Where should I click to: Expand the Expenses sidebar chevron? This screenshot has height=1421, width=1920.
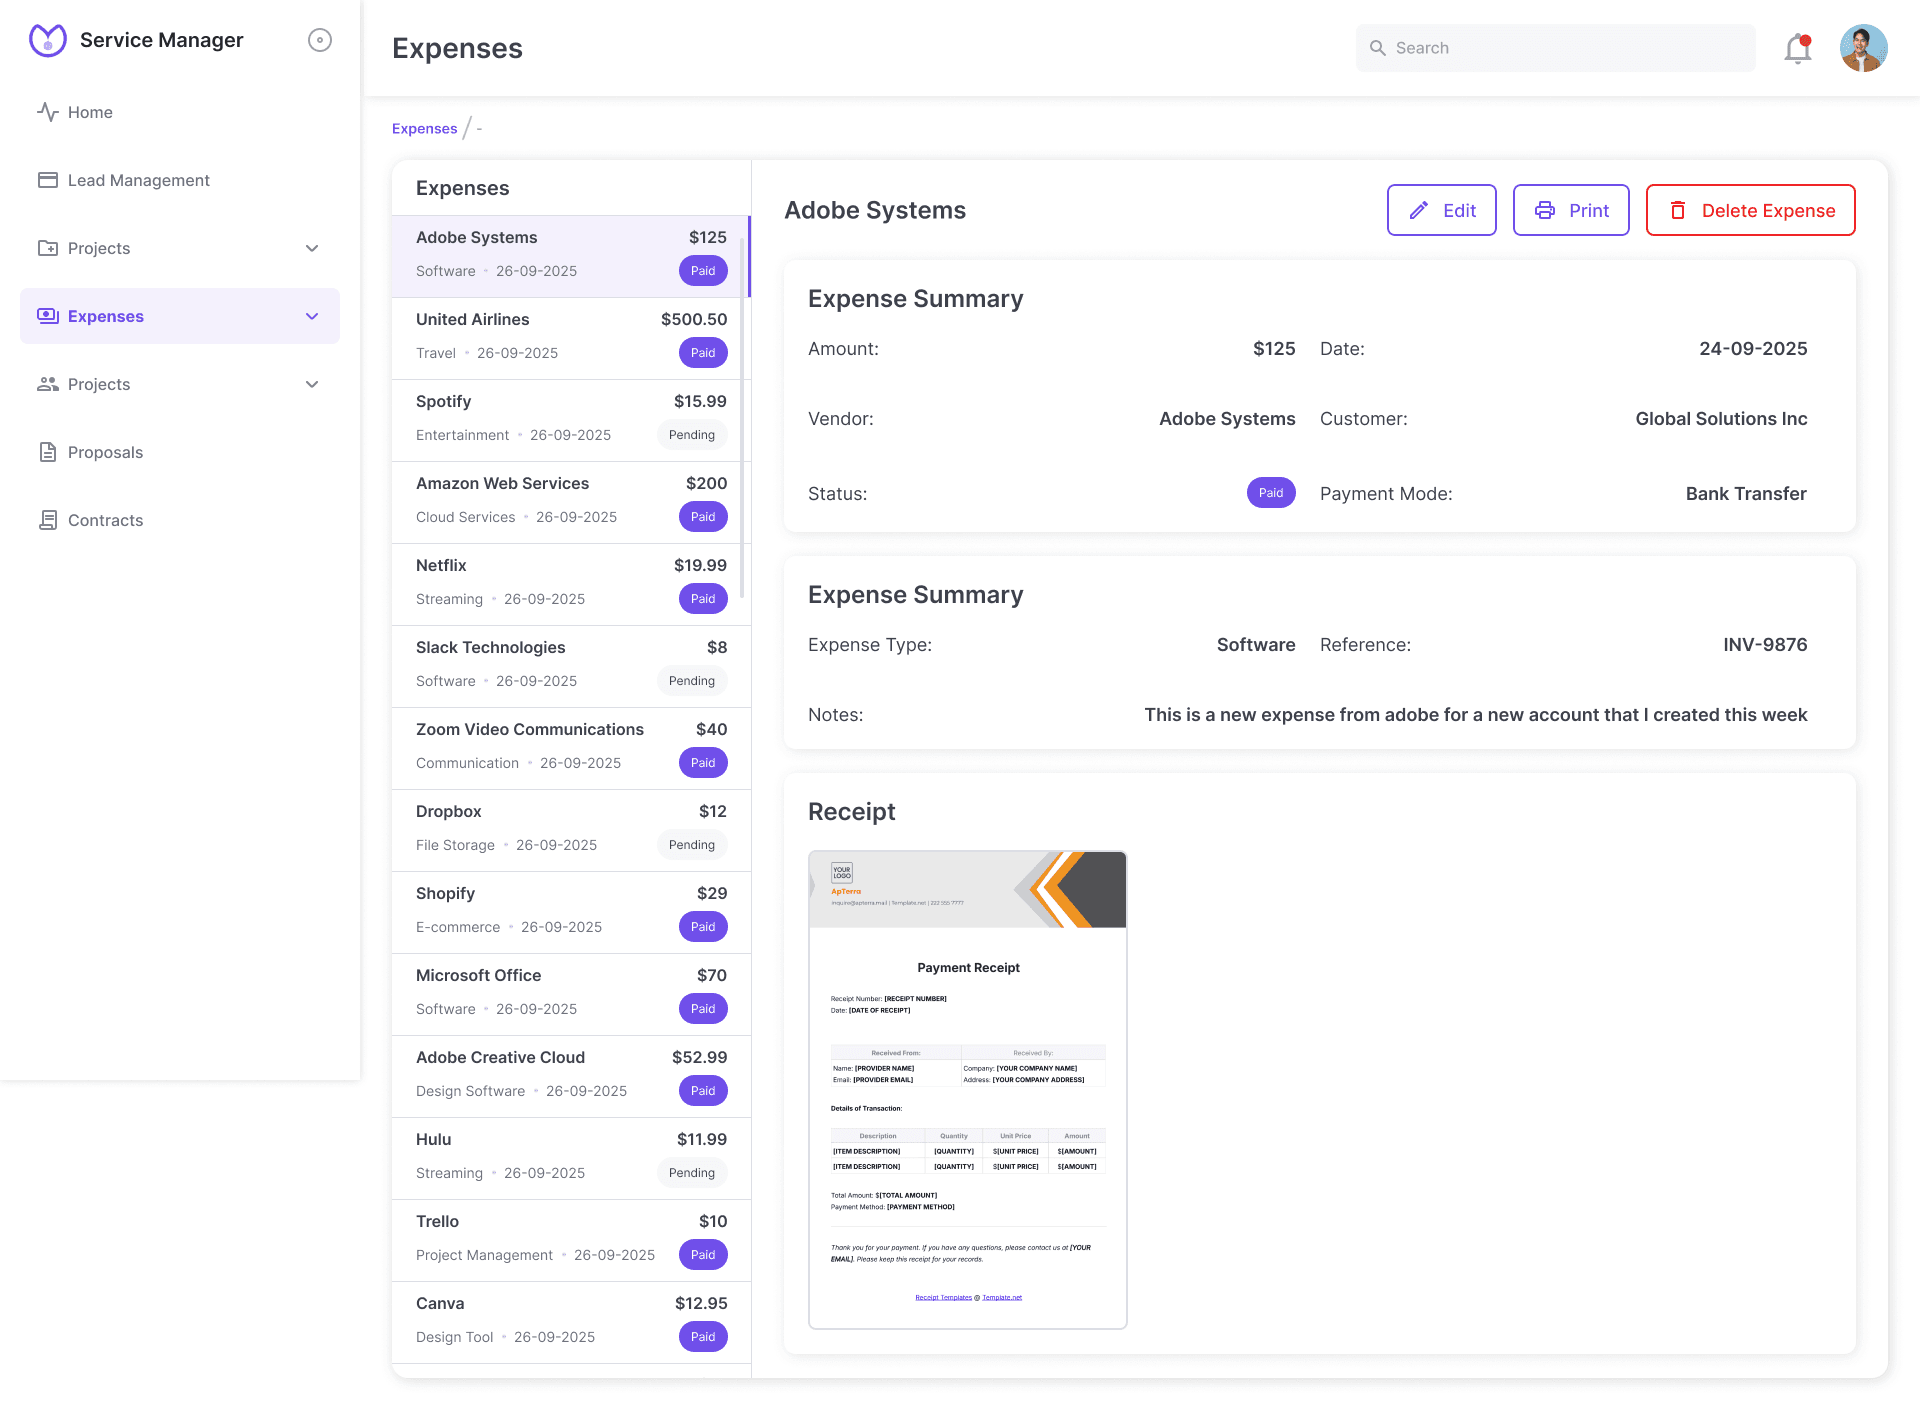tap(312, 316)
